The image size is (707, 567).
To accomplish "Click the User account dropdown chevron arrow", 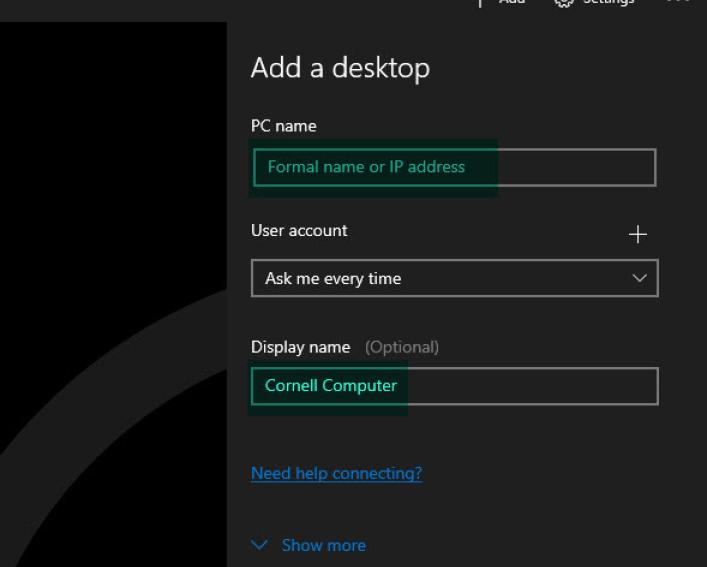I will pos(639,278).
